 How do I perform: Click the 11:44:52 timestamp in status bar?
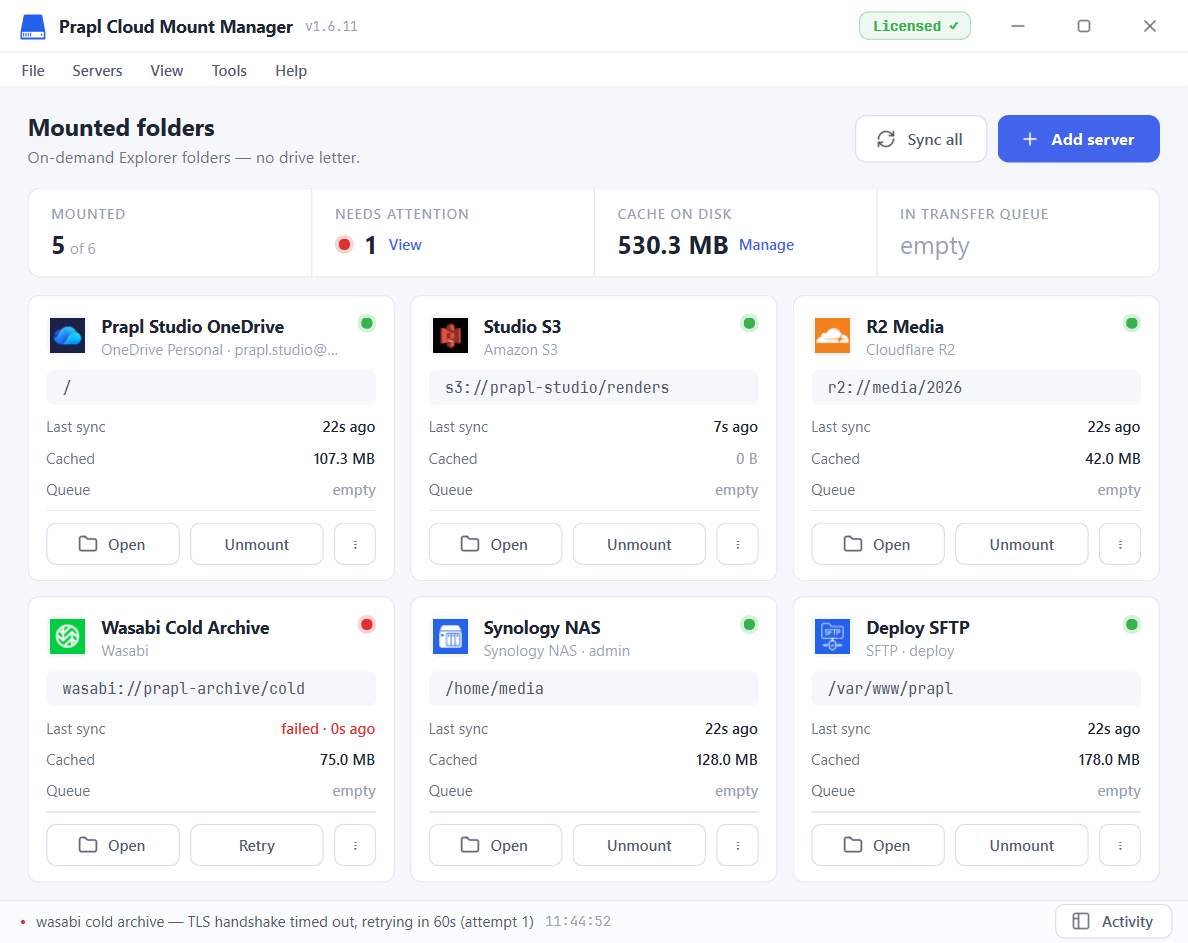pos(578,922)
